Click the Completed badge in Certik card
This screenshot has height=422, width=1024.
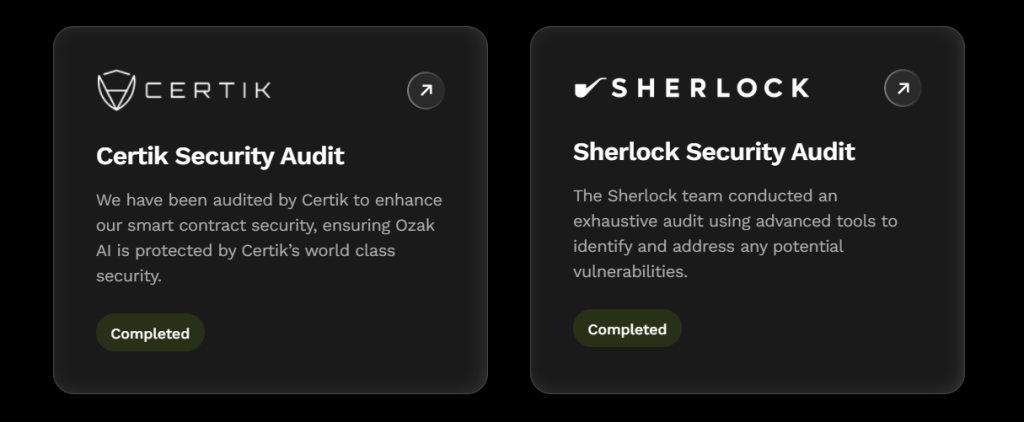(150, 333)
